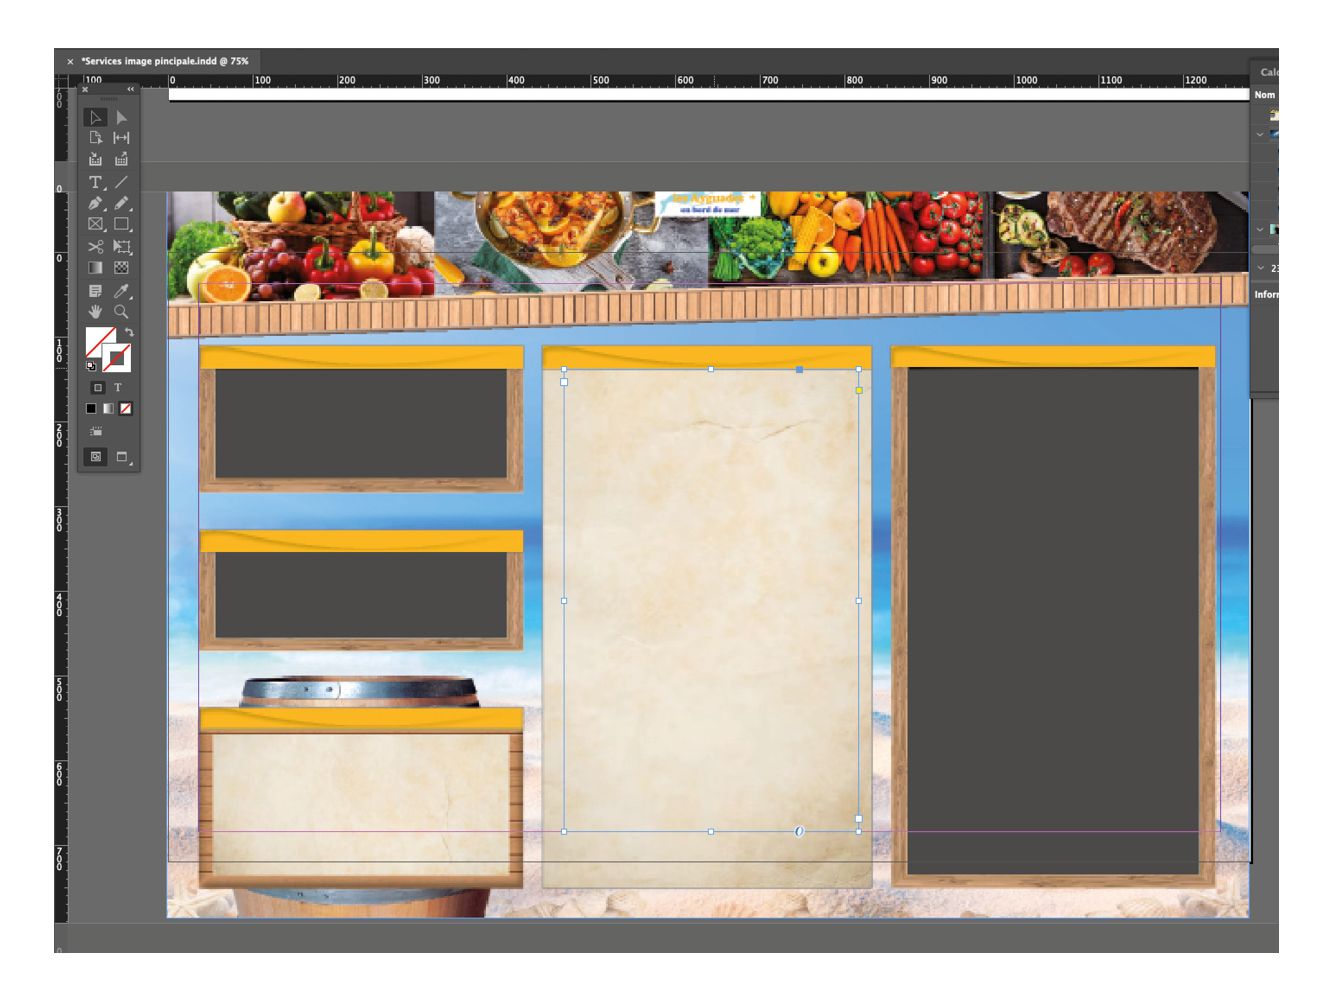This screenshot has height=1000, width=1333.
Task: Choose the Page tool
Action: pyautogui.click(x=95, y=138)
